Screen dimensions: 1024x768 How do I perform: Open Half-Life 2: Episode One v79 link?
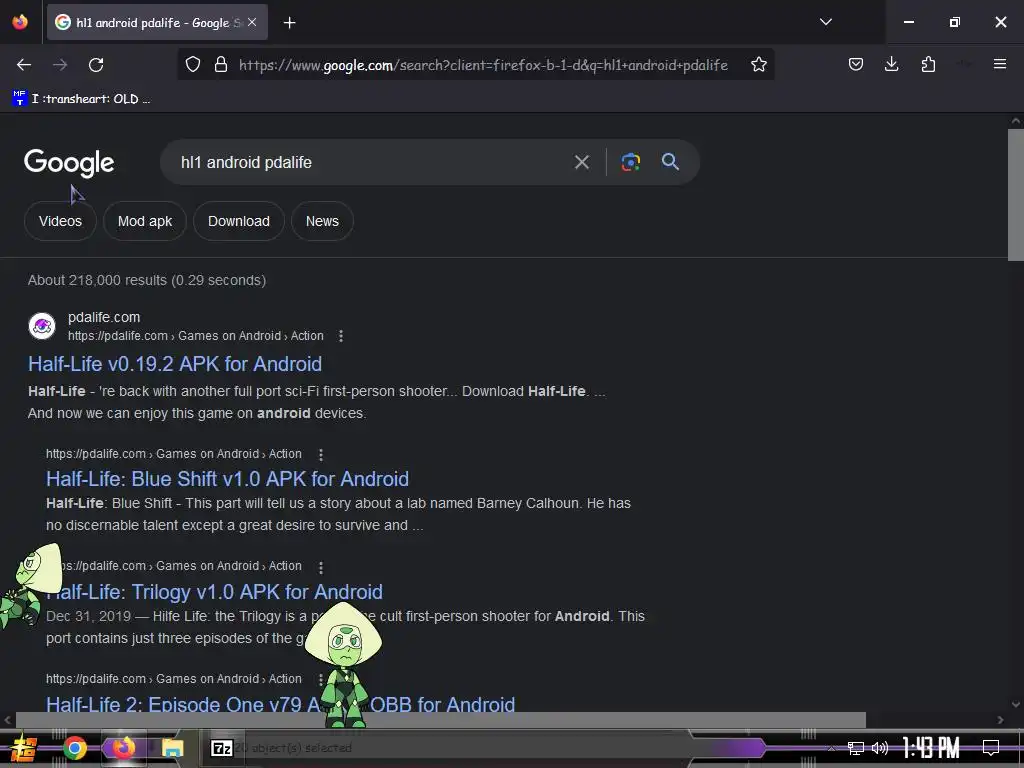pos(280,704)
